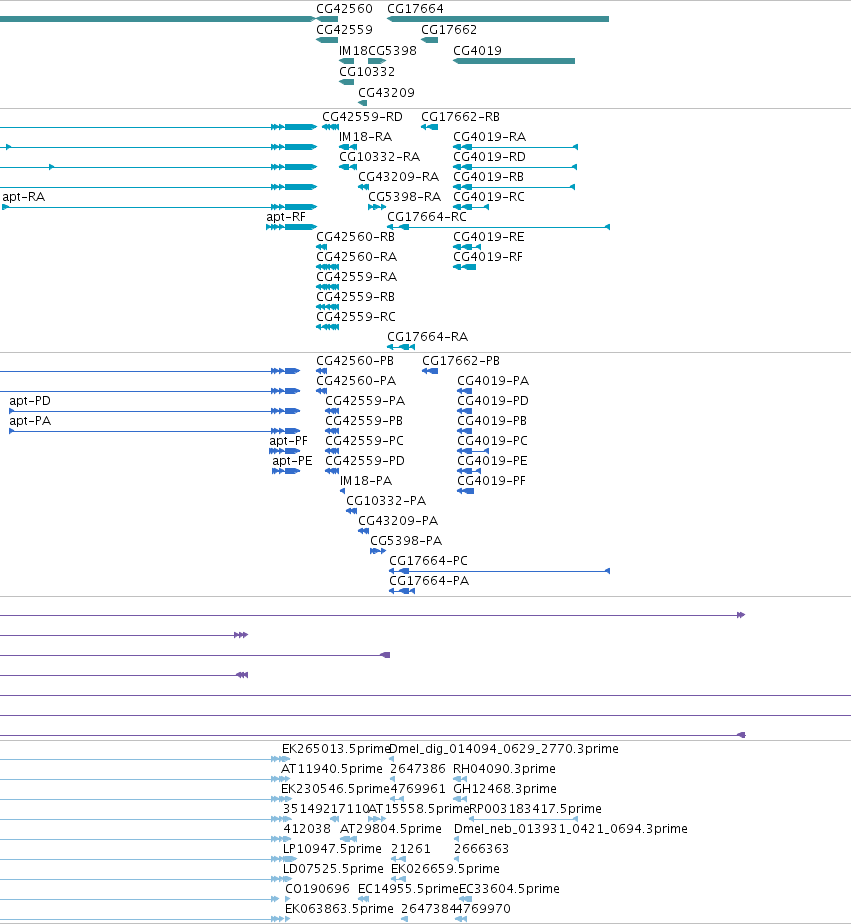Click the apt-PF protein label
851x924 pixels.
[x=289, y=441]
